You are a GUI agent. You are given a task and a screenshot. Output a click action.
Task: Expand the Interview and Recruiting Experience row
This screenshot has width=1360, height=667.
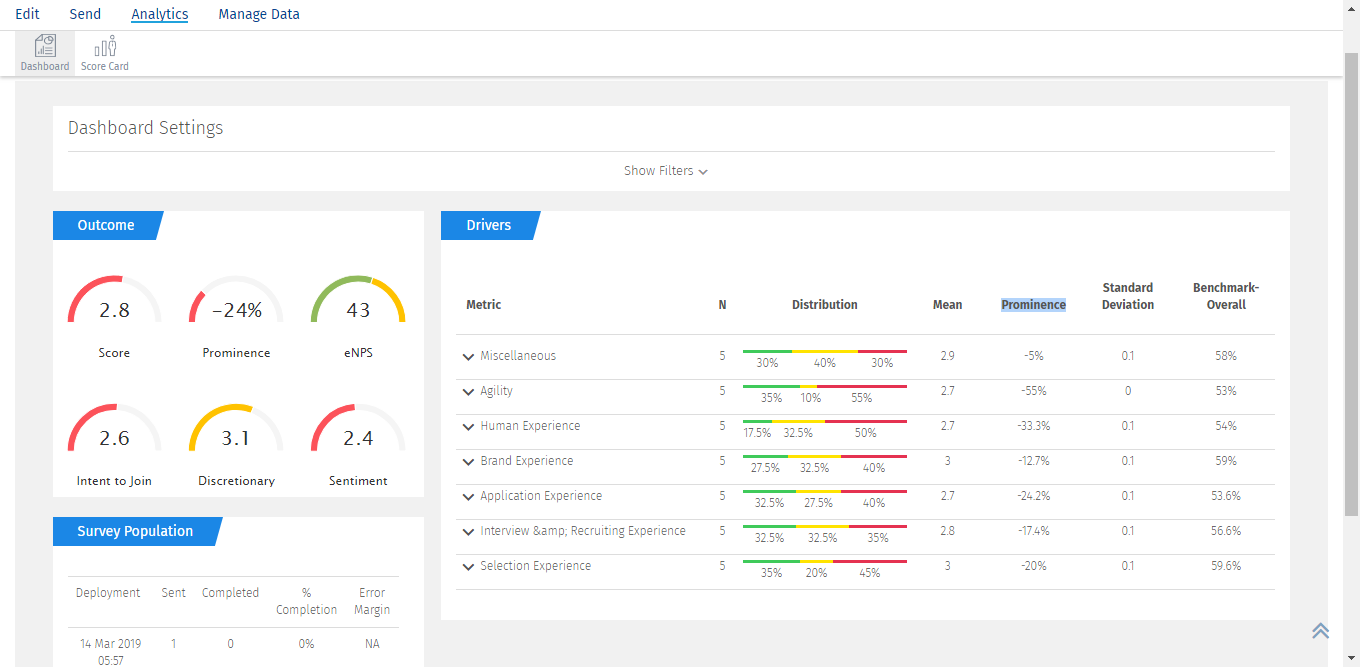468,531
